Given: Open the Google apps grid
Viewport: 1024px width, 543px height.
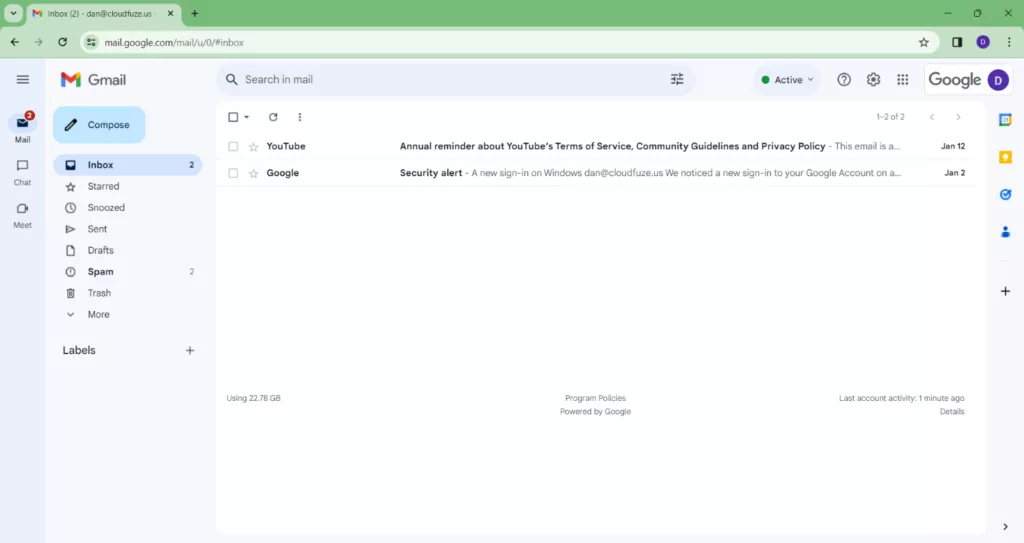Looking at the screenshot, I should [903, 80].
